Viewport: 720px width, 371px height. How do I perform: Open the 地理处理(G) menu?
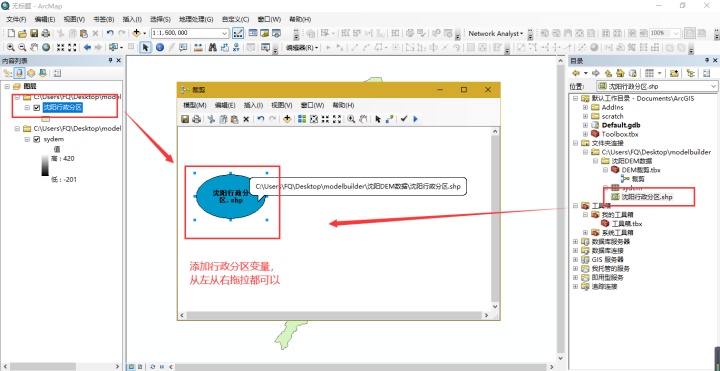(x=196, y=19)
